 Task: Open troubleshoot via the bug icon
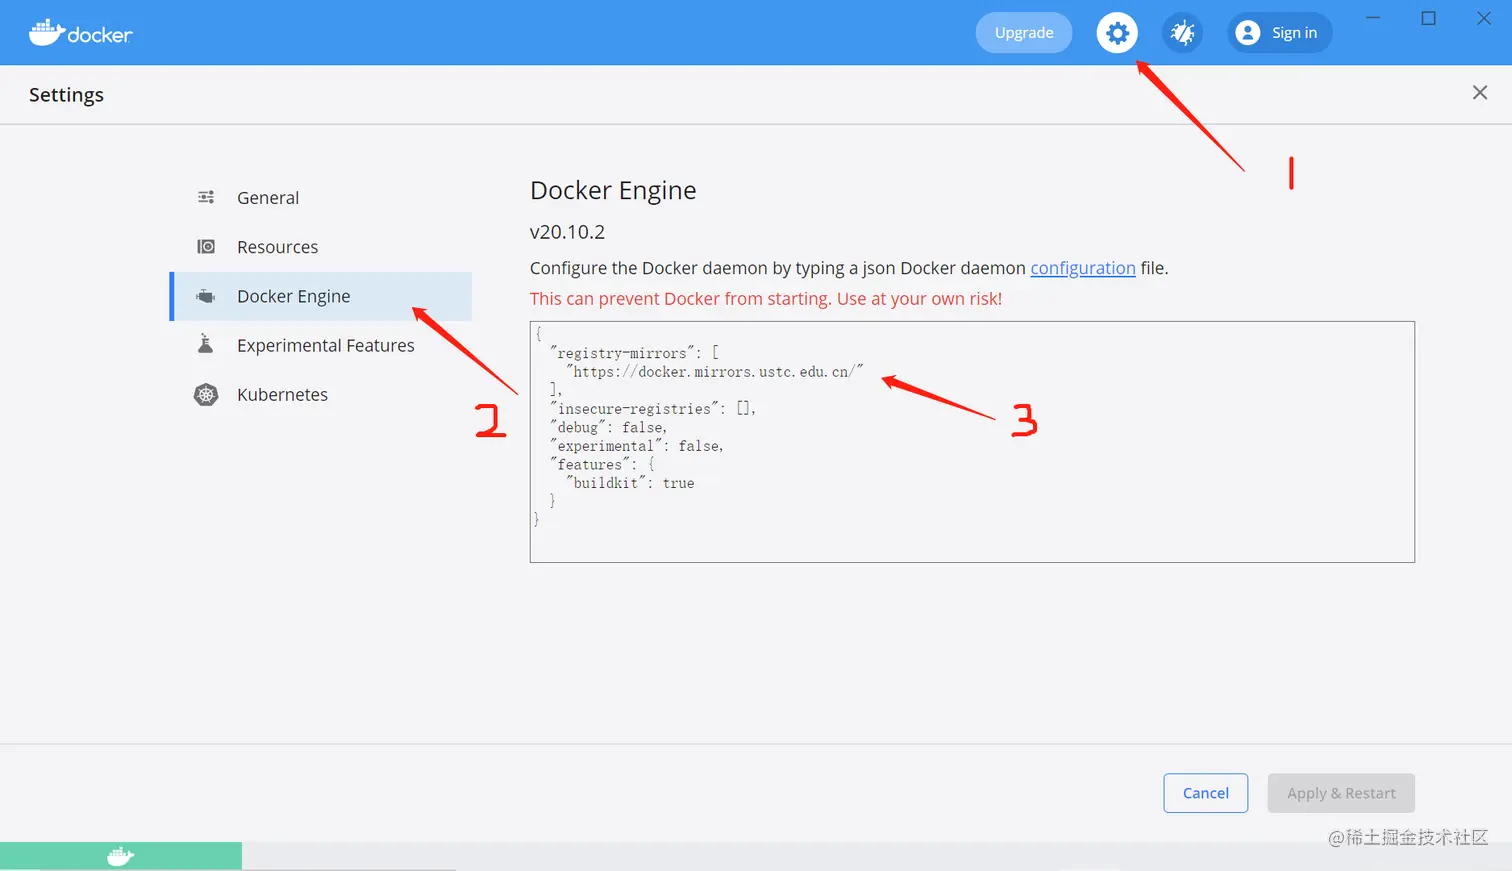pos(1182,33)
